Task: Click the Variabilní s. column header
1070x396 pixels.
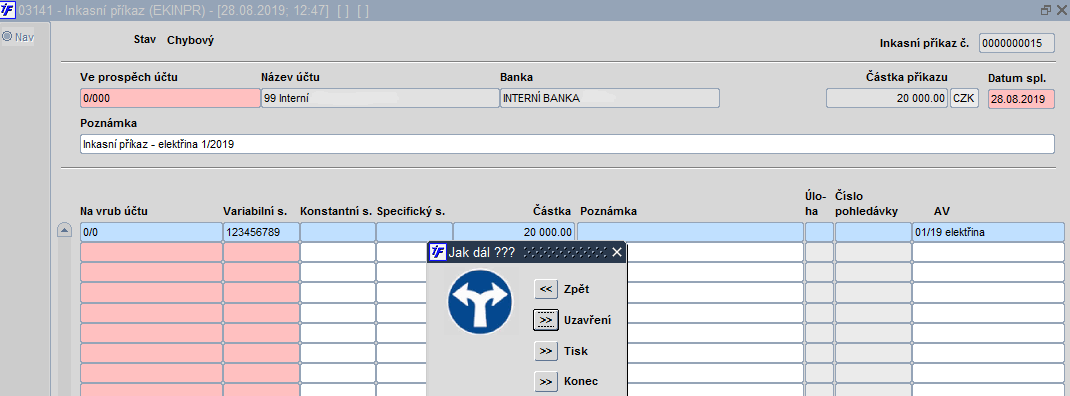Action: 256,211
